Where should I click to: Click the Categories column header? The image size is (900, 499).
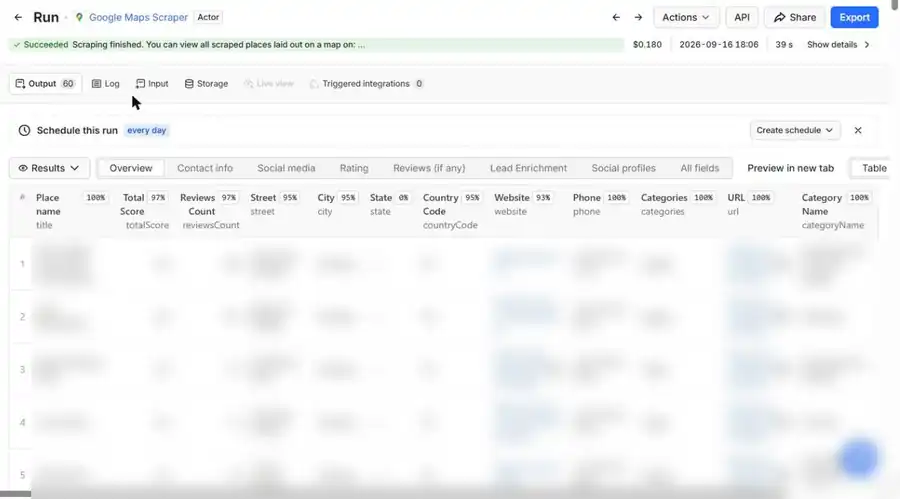click(677, 204)
